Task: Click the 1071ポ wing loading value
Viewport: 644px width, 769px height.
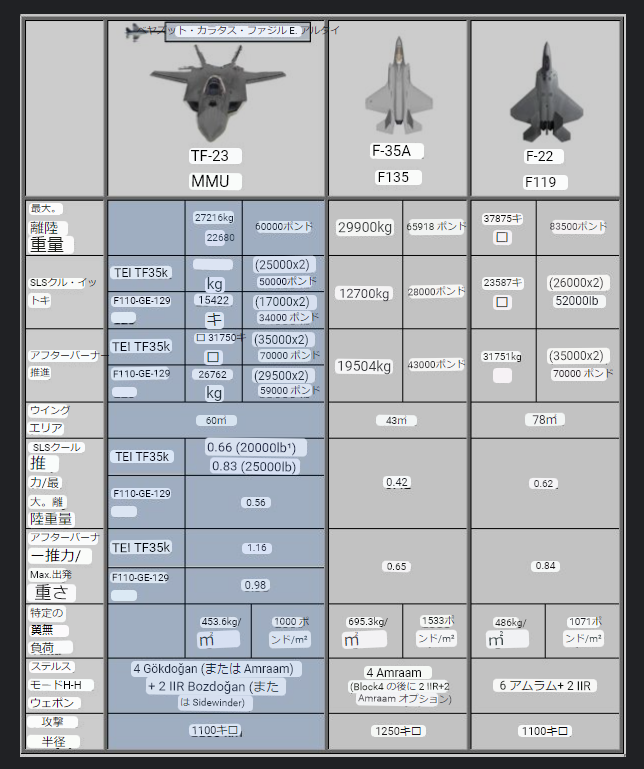Action: pos(585,622)
